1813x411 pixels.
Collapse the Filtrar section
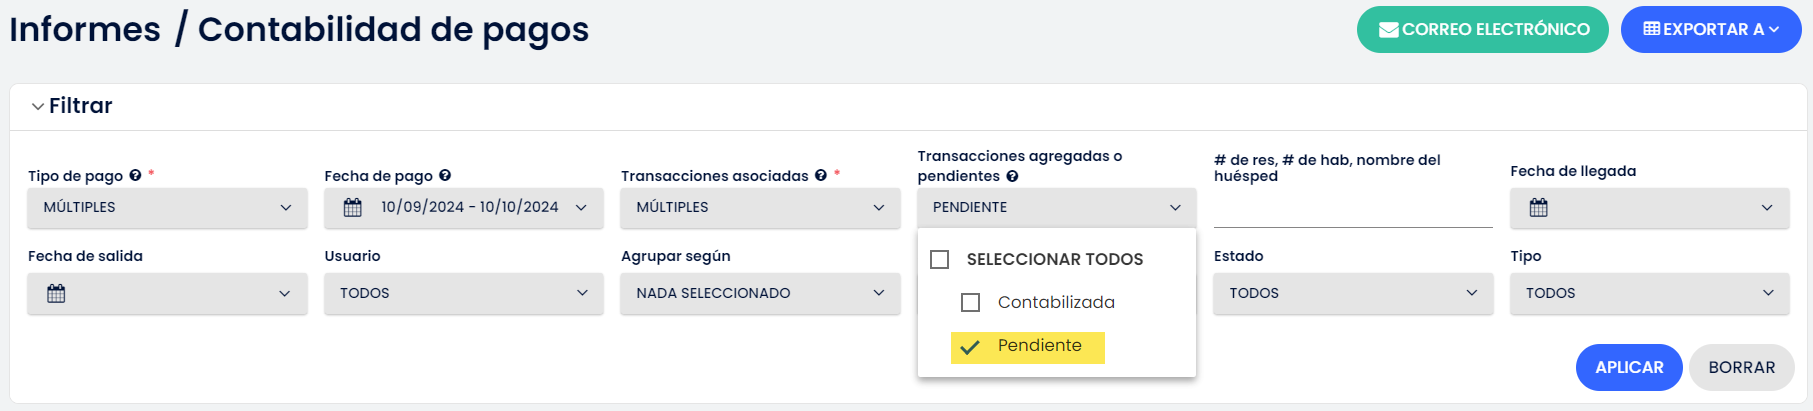pyautogui.click(x=72, y=106)
